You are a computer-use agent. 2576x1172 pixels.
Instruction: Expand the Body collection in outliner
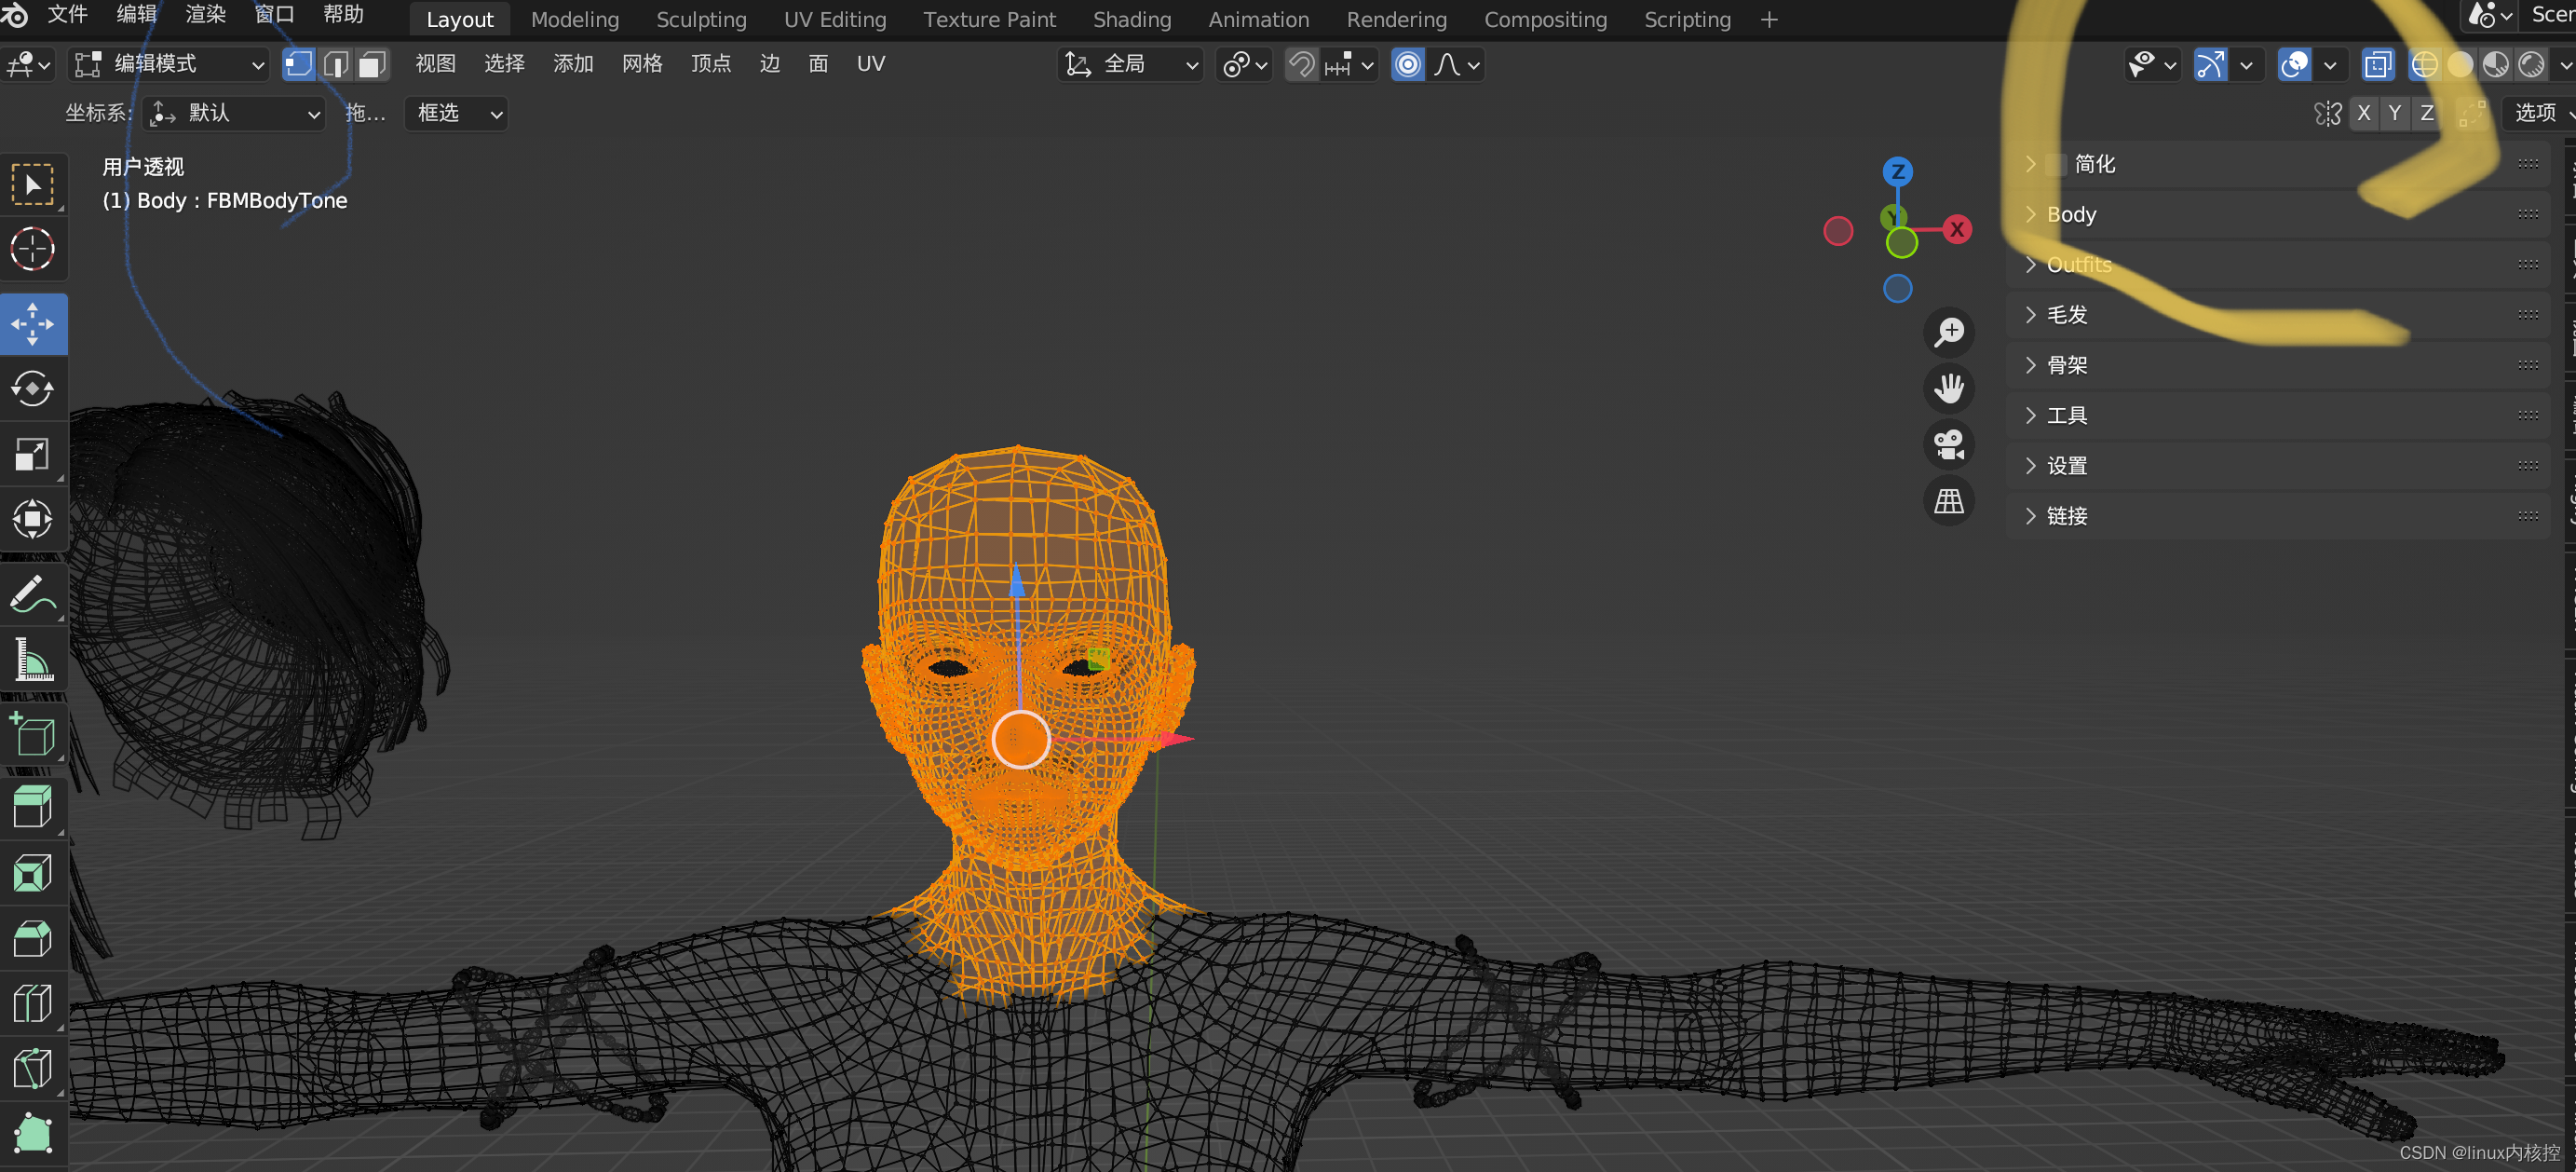2030,213
